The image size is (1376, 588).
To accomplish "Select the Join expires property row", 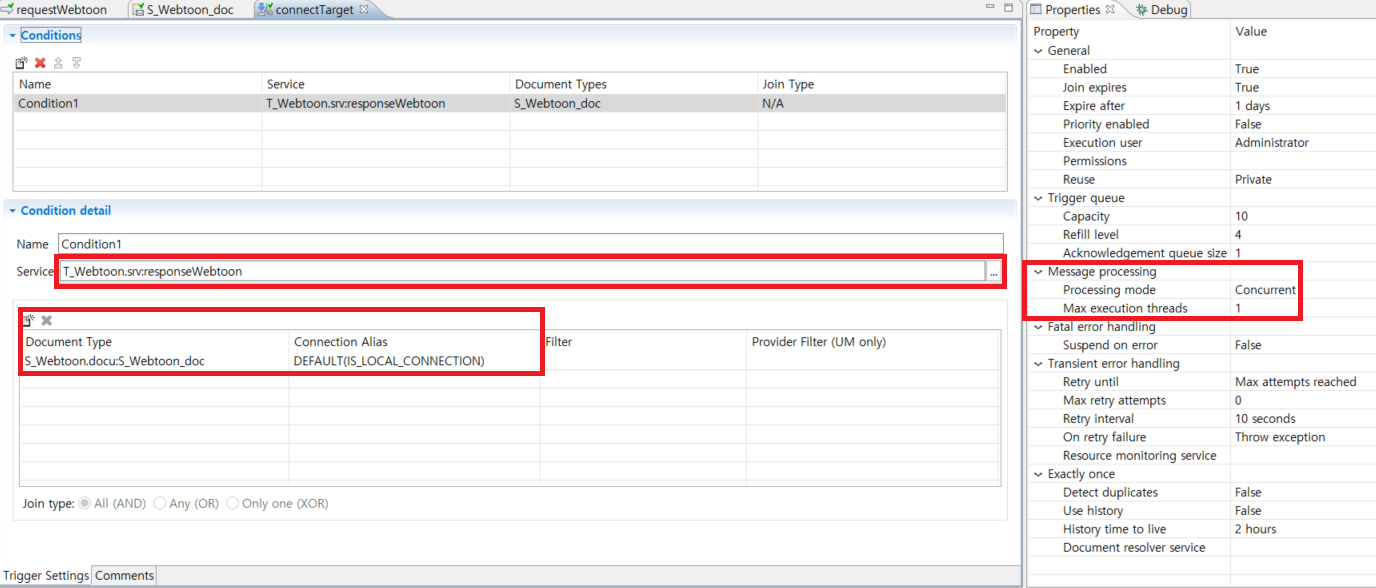I will click(1201, 88).
